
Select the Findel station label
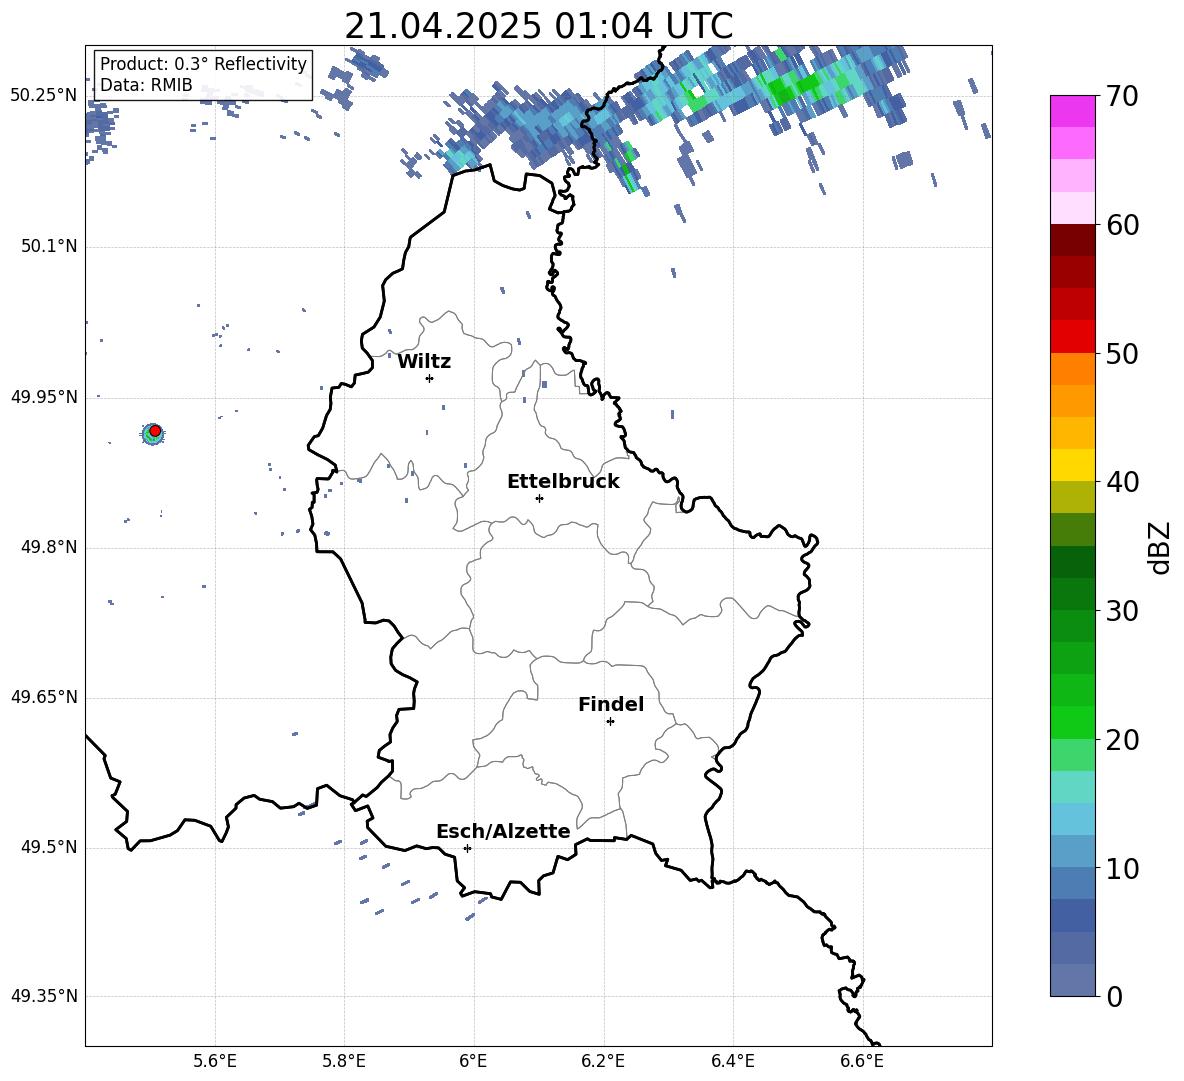611,704
